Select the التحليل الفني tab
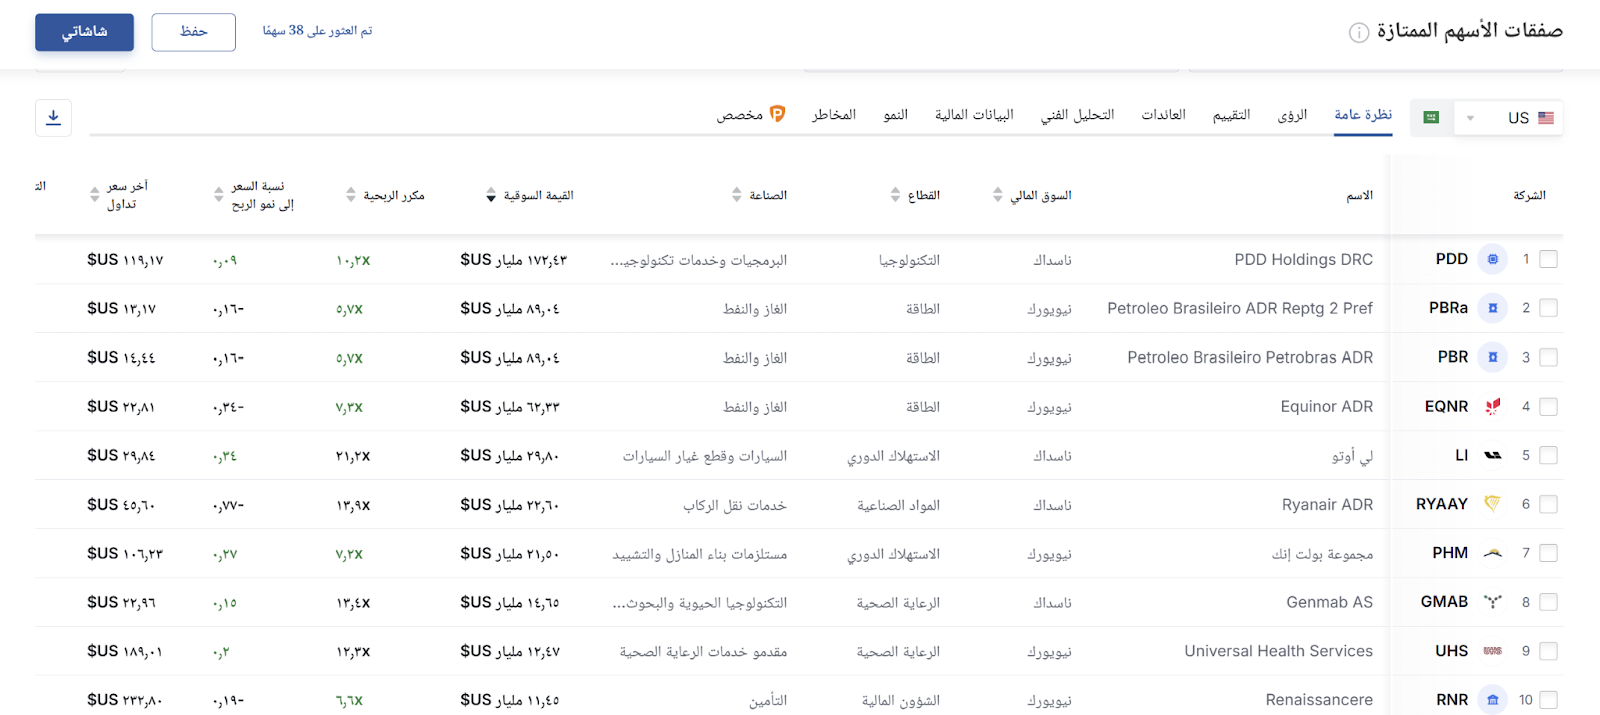 1077,115
